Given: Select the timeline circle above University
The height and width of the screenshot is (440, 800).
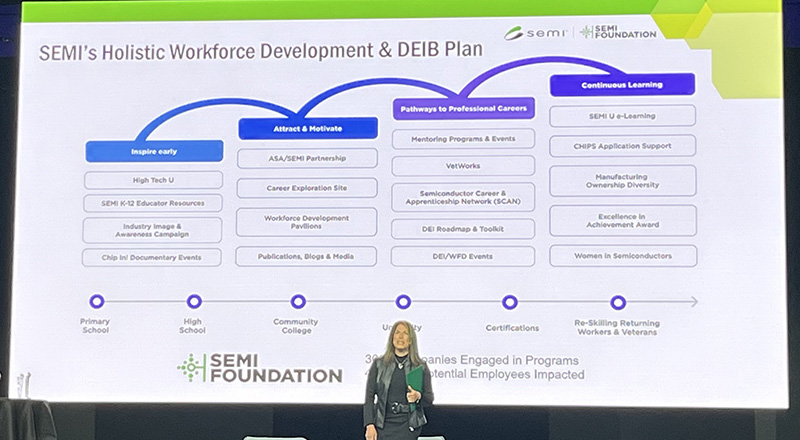Looking at the screenshot, I should pyautogui.click(x=403, y=302).
